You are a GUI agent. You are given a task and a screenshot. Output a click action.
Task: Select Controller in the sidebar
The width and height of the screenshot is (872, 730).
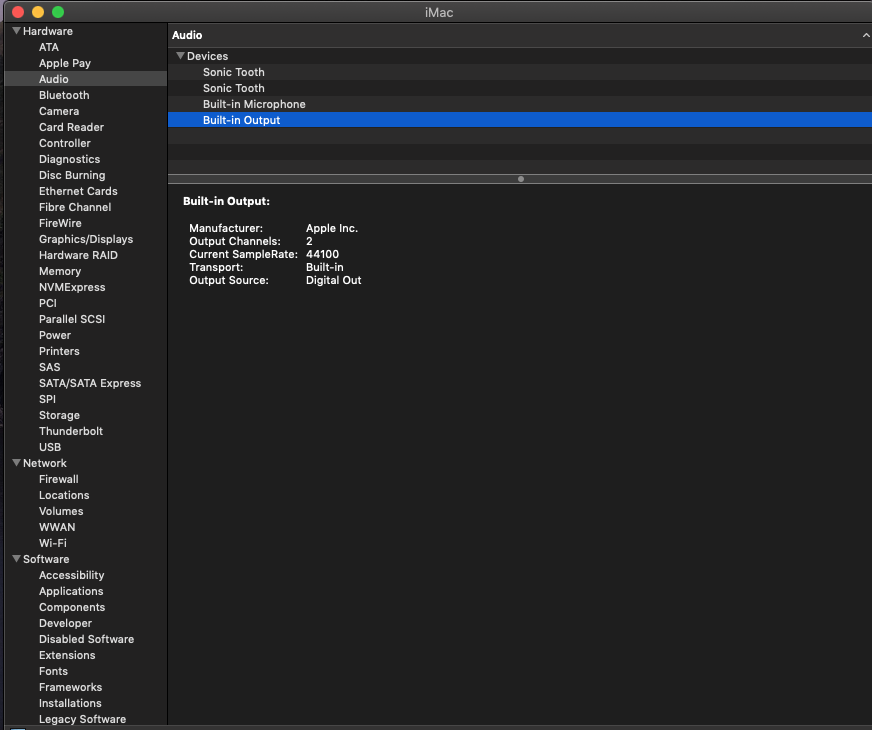point(65,143)
